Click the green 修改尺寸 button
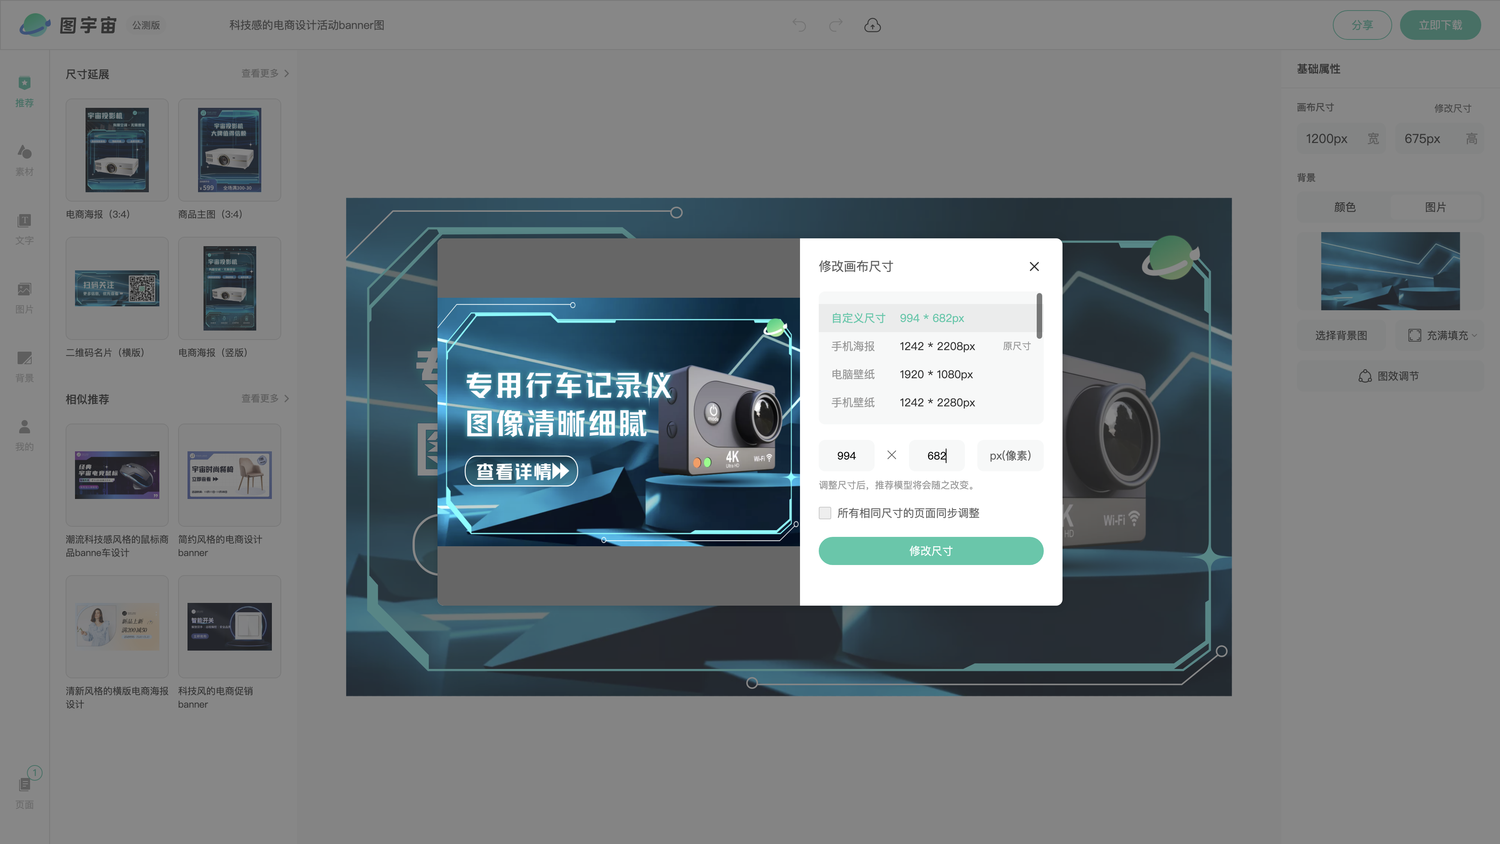Screen dimensions: 1500x844 [x=931, y=551]
